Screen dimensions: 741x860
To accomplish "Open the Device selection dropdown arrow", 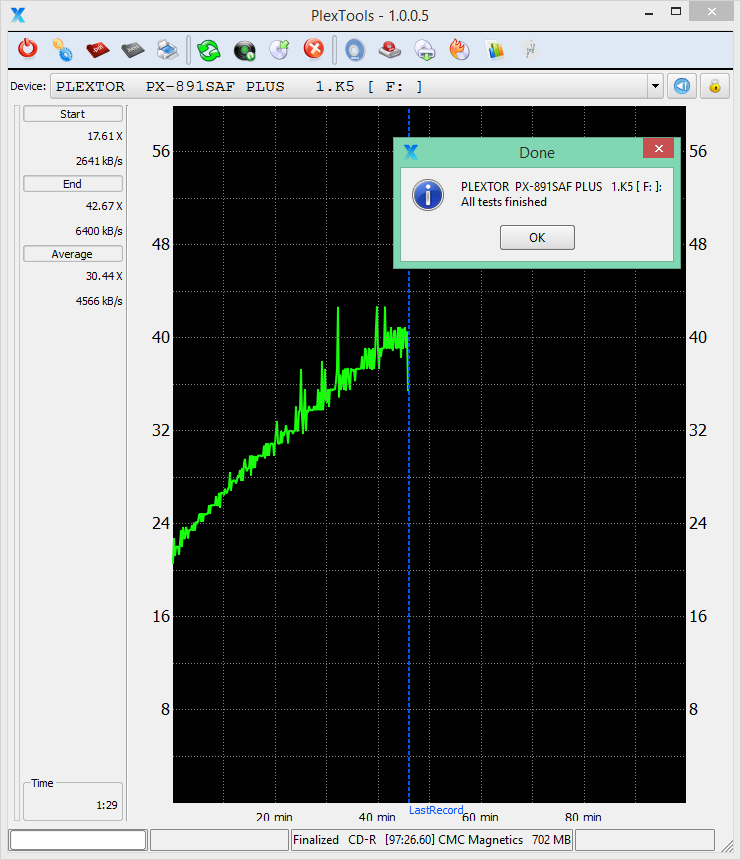I will pos(655,86).
